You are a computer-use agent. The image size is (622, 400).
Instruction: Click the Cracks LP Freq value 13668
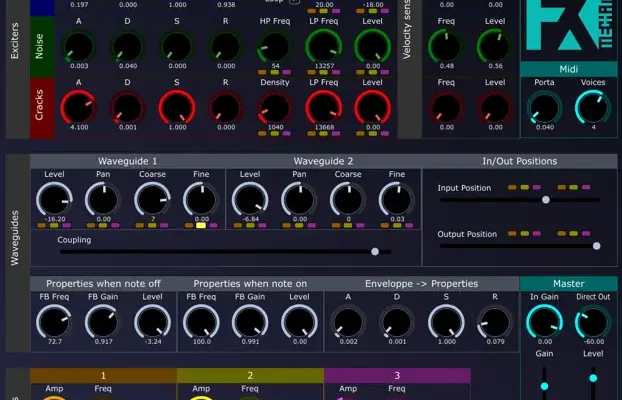click(x=324, y=127)
